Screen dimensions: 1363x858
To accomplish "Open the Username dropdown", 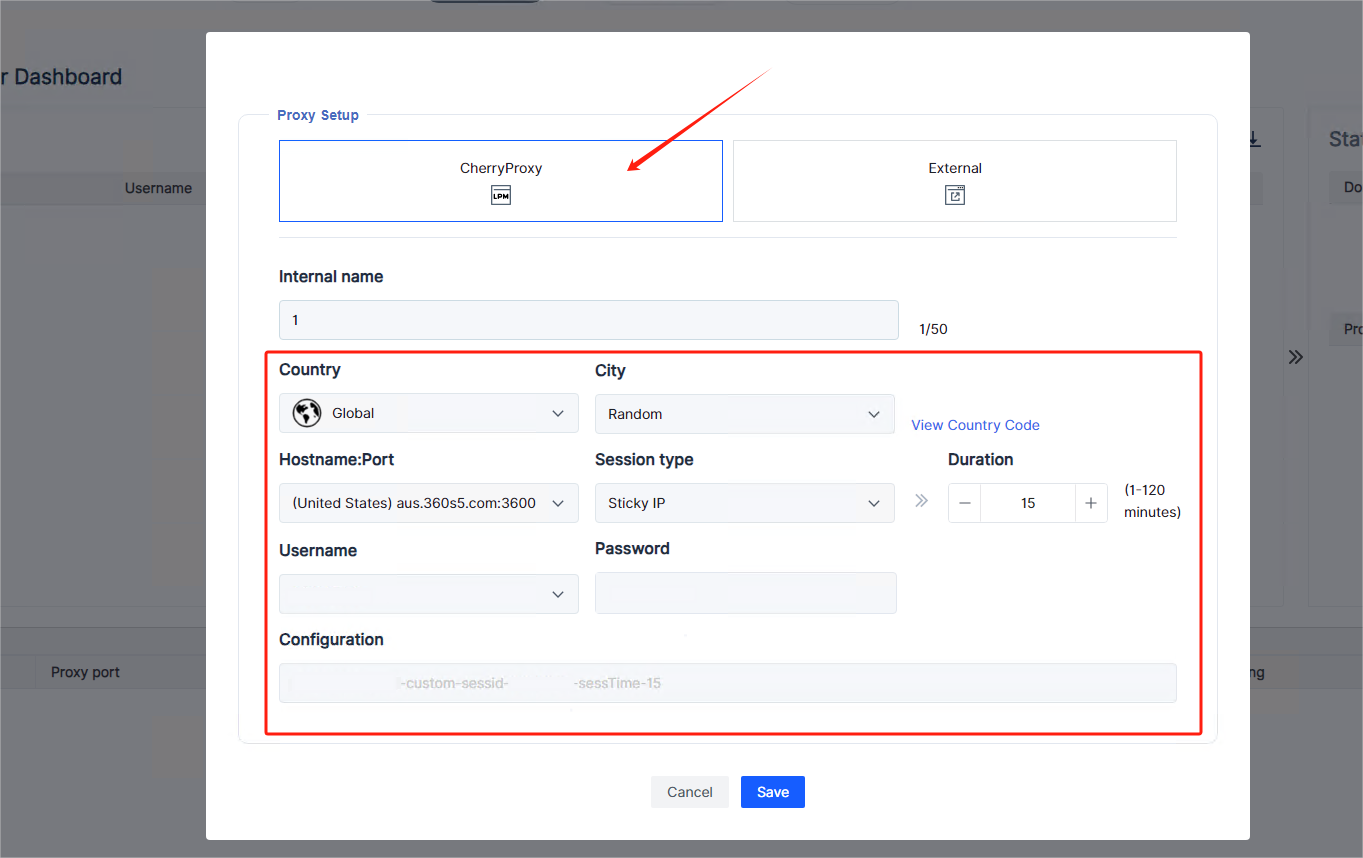I will click(x=428, y=594).
